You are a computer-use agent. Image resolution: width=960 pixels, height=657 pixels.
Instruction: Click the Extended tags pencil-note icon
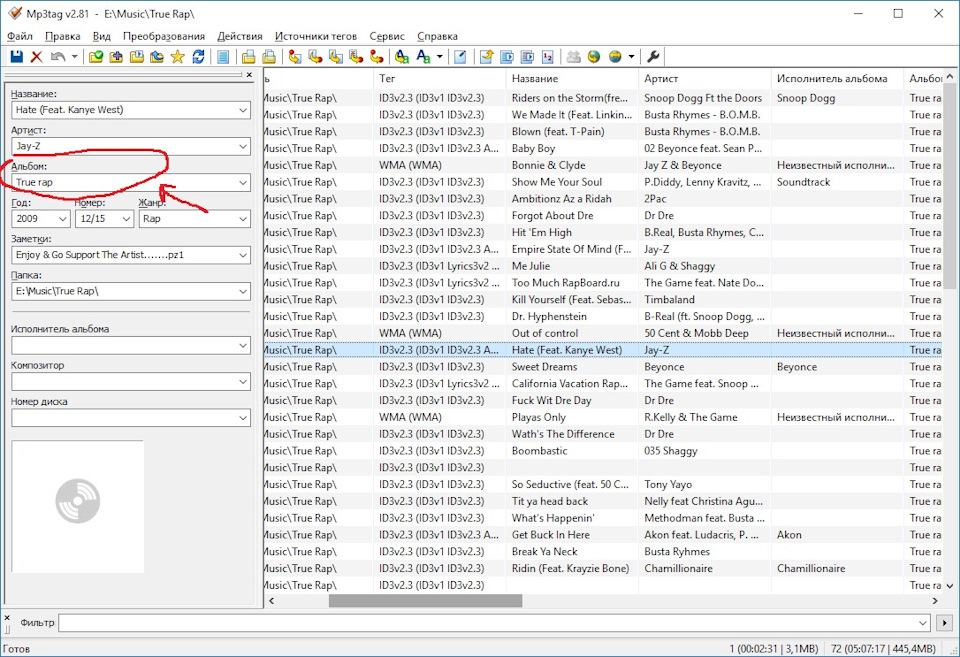coord(460,57)
